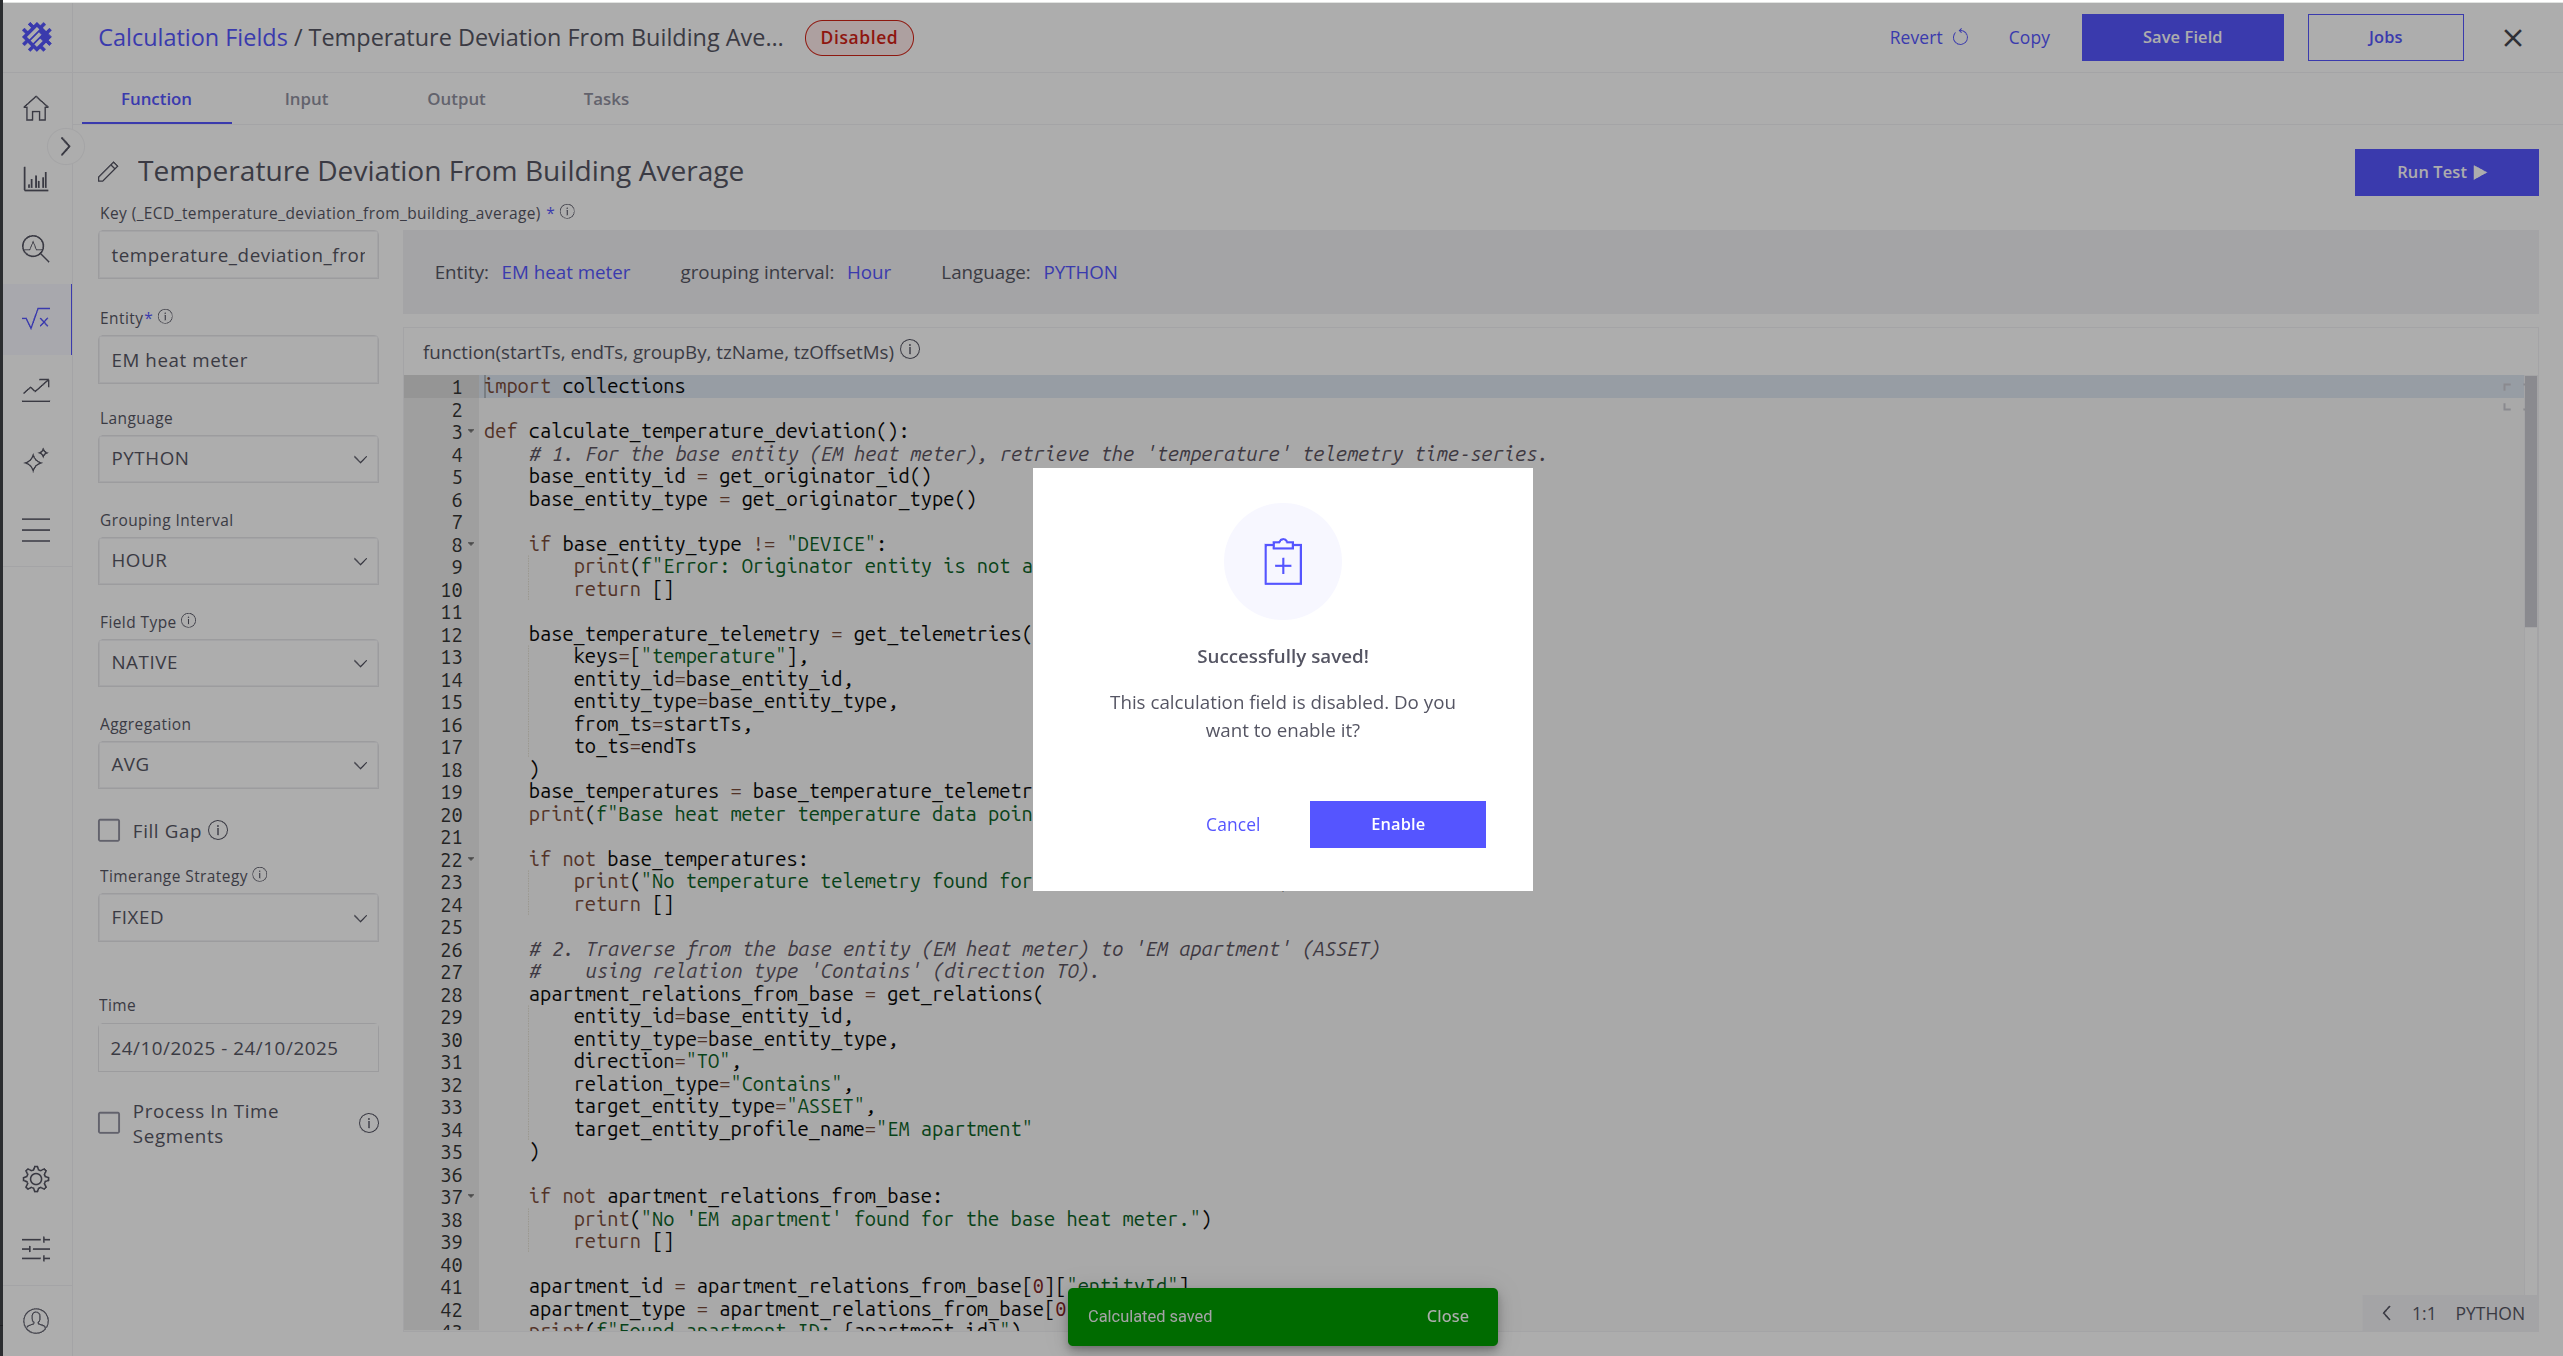Image resolution: width=2563 pixels, height=1356 pixels.
Task: Open the settings gear in the sidebar
Action: tap(36, 1179)
